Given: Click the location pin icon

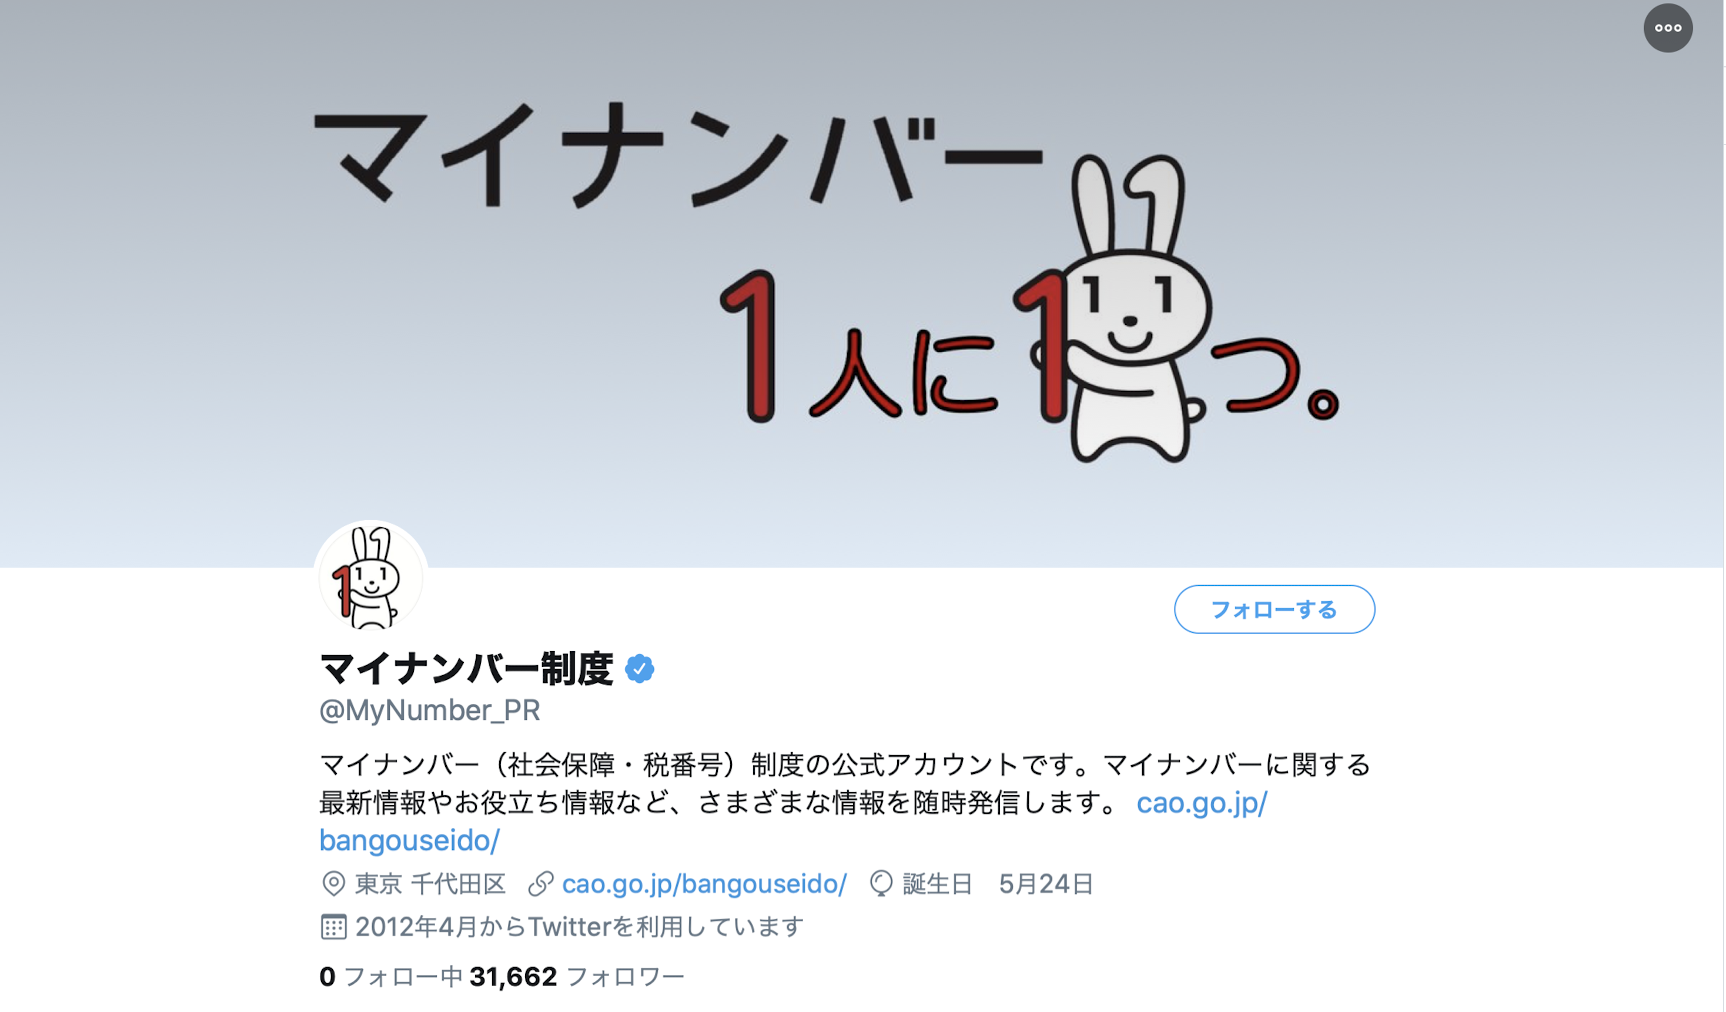Looking at the screenshot, I should click(x=333, y=884).
